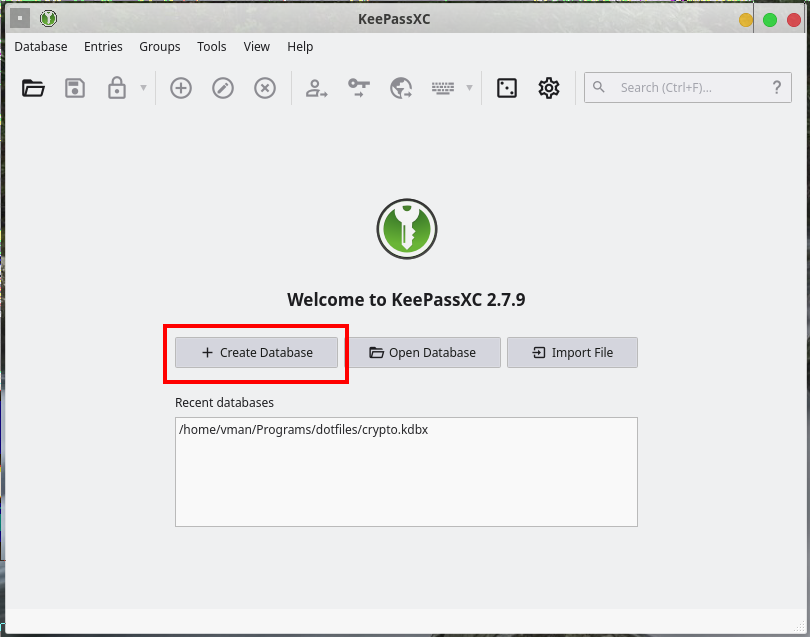This screenshot has width=810, height=637.
Task: Click the Copy URL globe icon
Action: [x=401, y=88]
